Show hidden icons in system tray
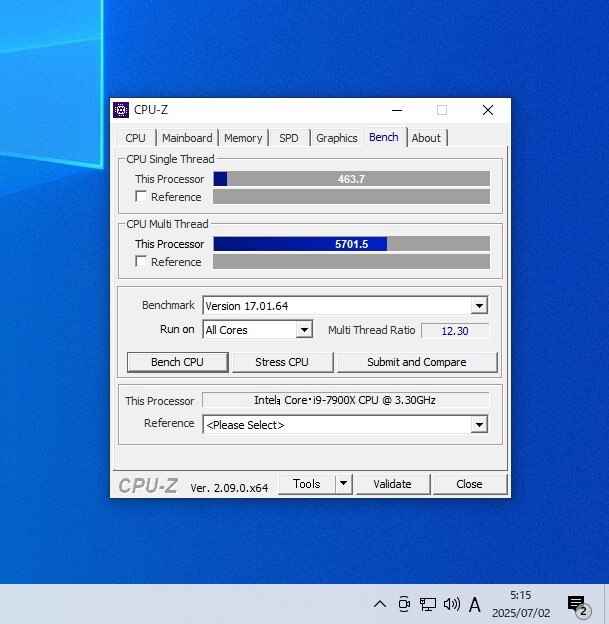This screenshot has height=624, width=609. [x=380, y=604]
